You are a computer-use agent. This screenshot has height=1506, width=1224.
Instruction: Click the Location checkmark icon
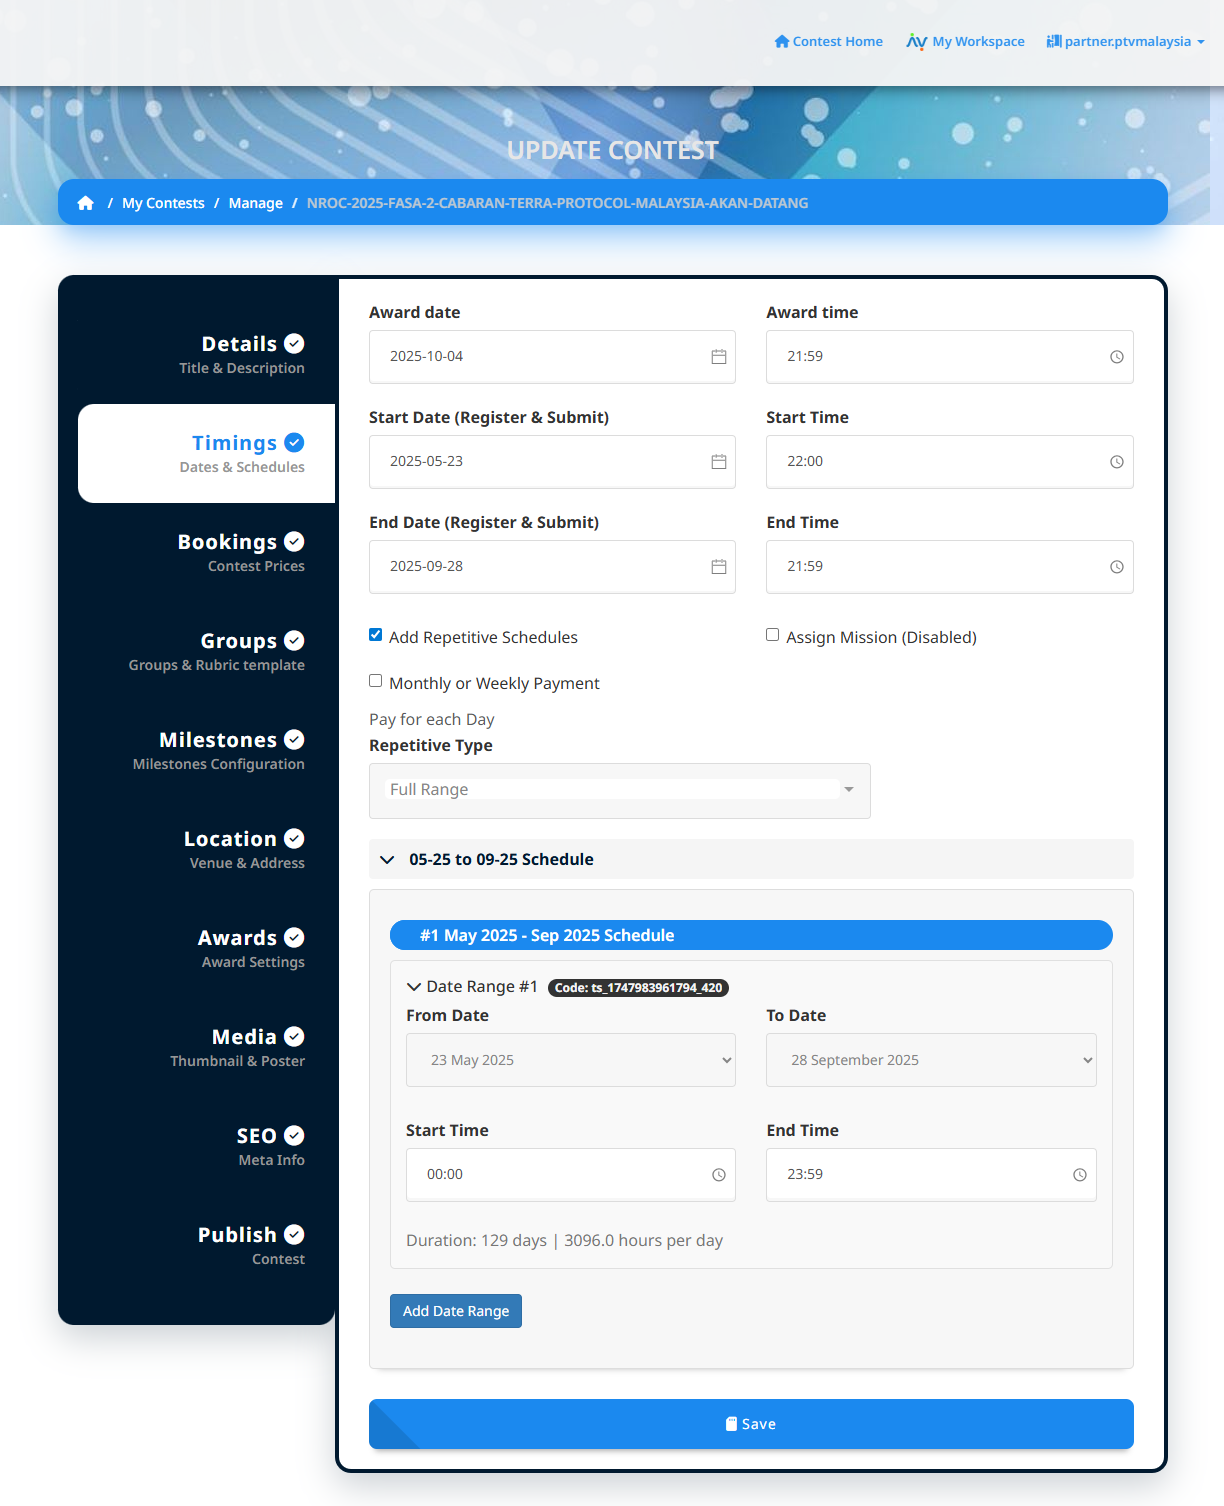click(x=294, y=839)
